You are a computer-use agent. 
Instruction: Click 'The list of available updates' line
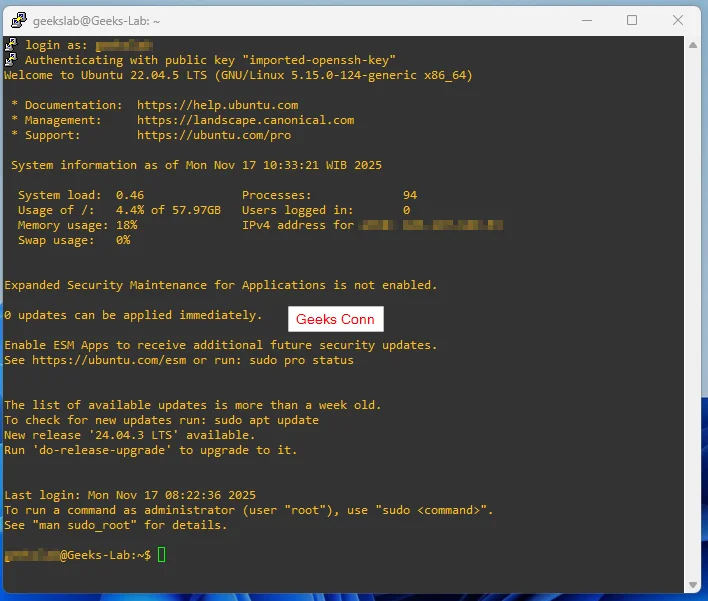pos(193,405)
